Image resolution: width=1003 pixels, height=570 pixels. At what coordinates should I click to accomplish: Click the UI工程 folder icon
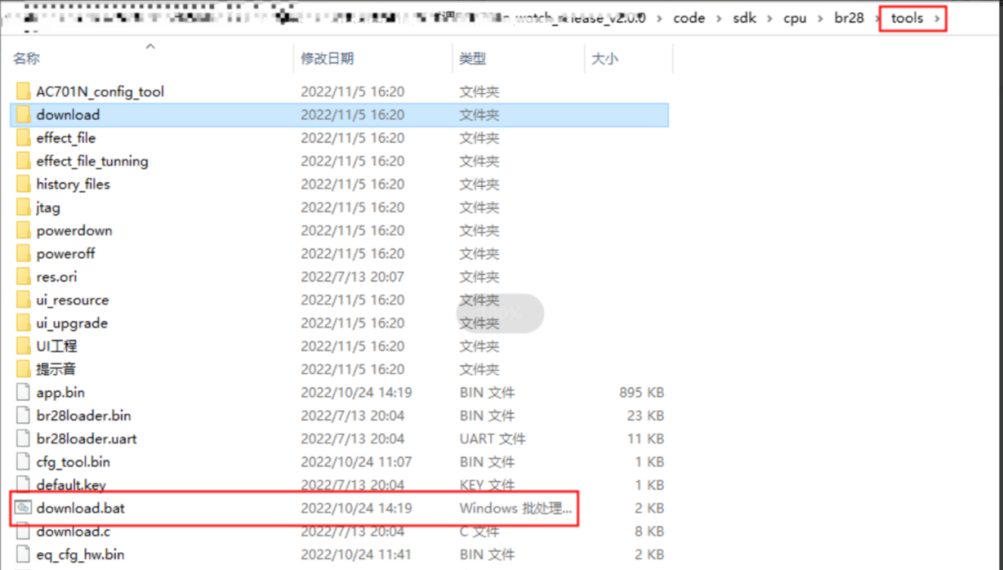coord(23,346)
